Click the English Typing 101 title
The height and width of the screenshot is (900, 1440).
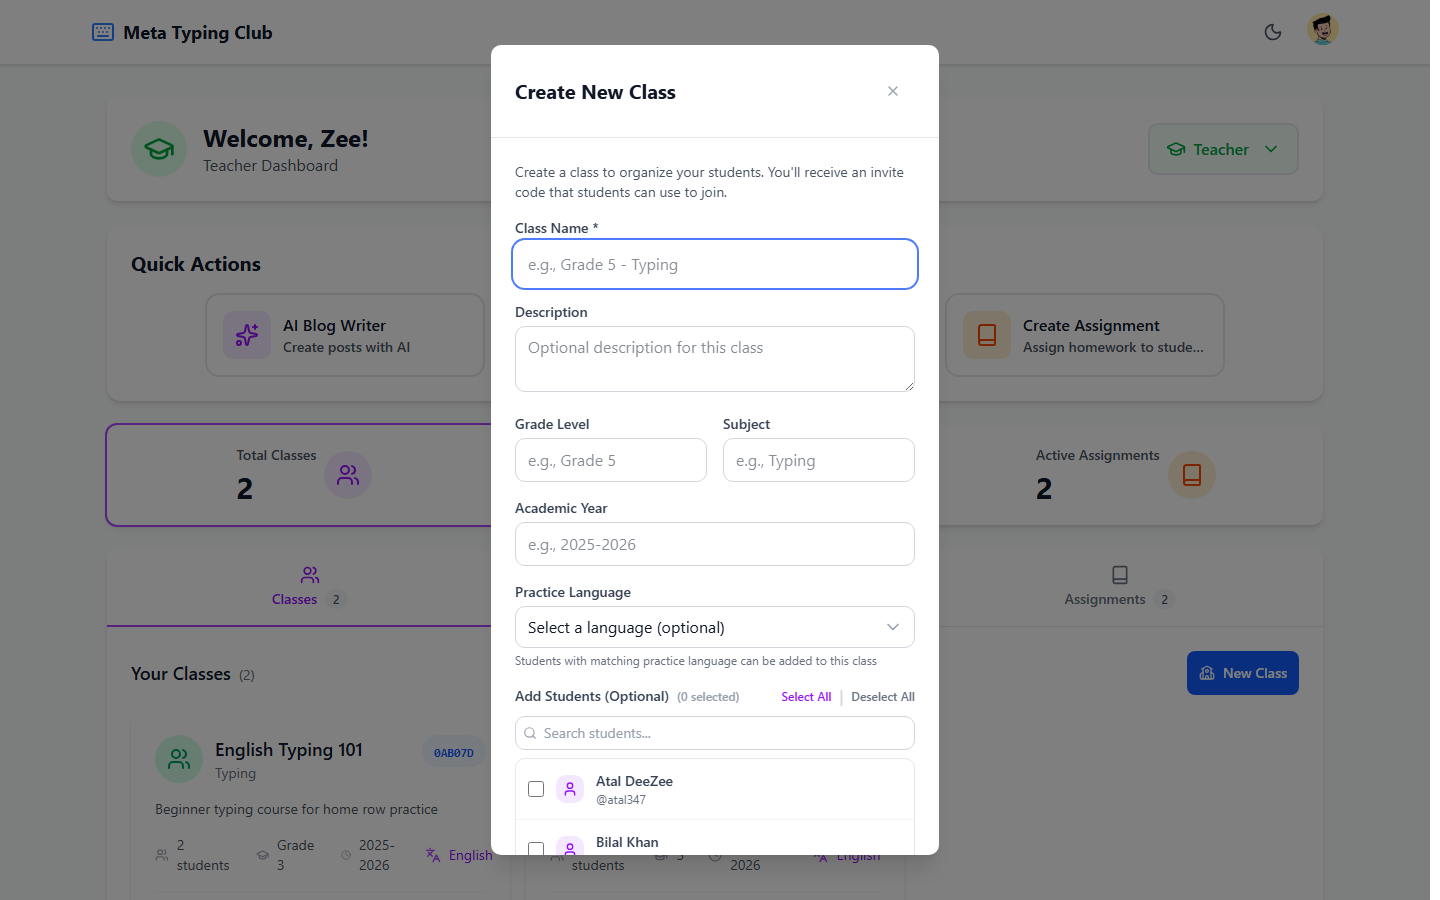pos(289,750)
